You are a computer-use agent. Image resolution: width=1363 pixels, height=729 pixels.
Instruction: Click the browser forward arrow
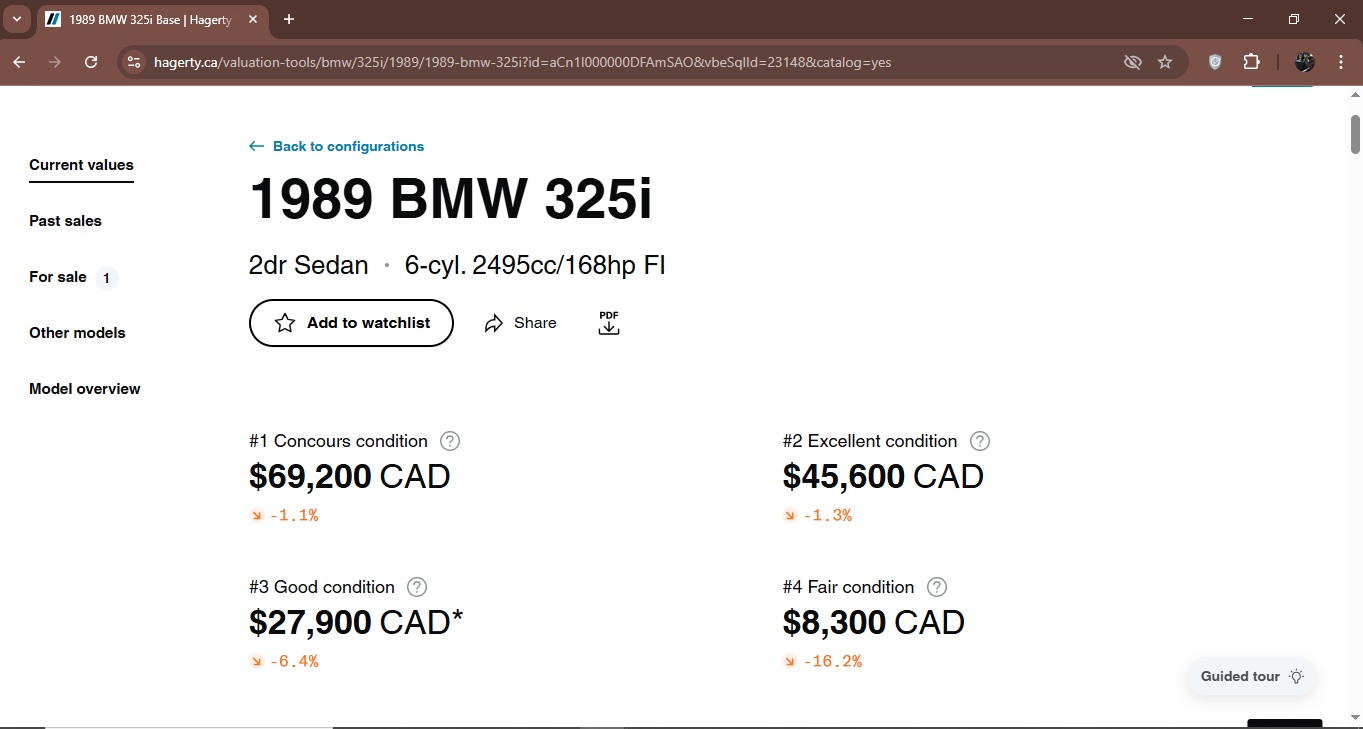click(55, 62)
